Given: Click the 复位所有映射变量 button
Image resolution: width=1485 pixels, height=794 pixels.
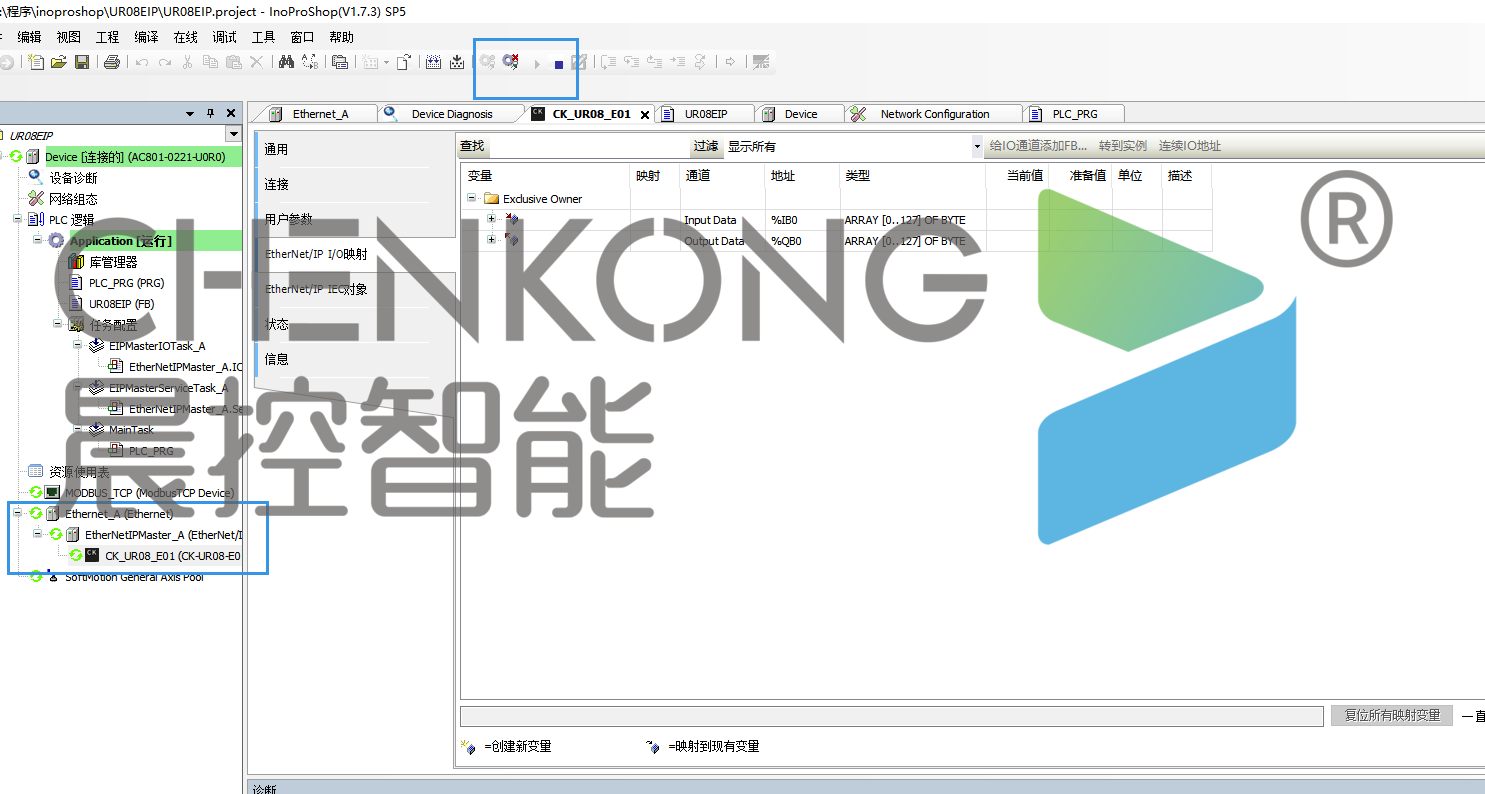Looking at the screenshot, I should click(1392, 715).
